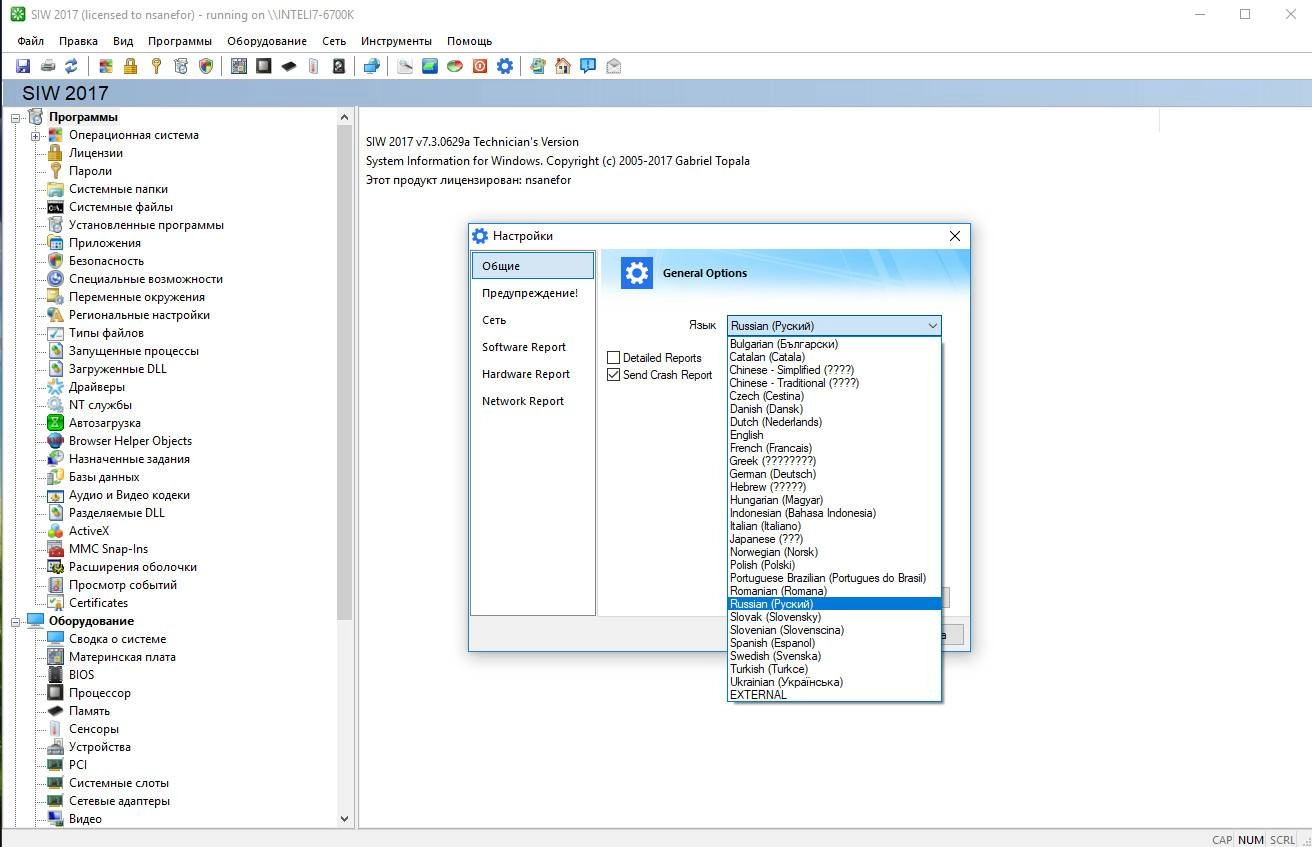
Task: Click the Print icon in the toolbar
Action: pos(47,66)
